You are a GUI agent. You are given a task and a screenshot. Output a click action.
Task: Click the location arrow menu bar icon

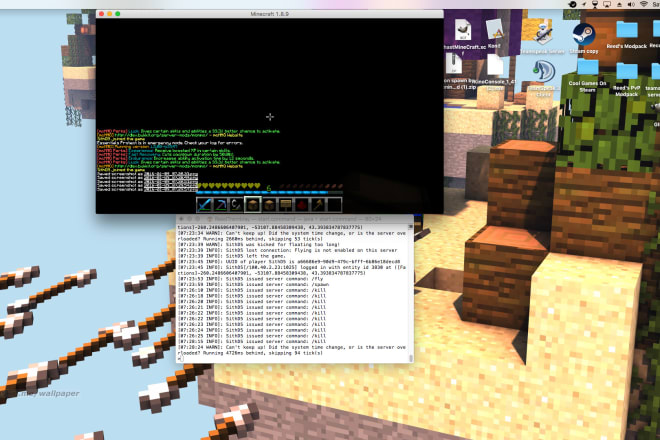(584, 4)
